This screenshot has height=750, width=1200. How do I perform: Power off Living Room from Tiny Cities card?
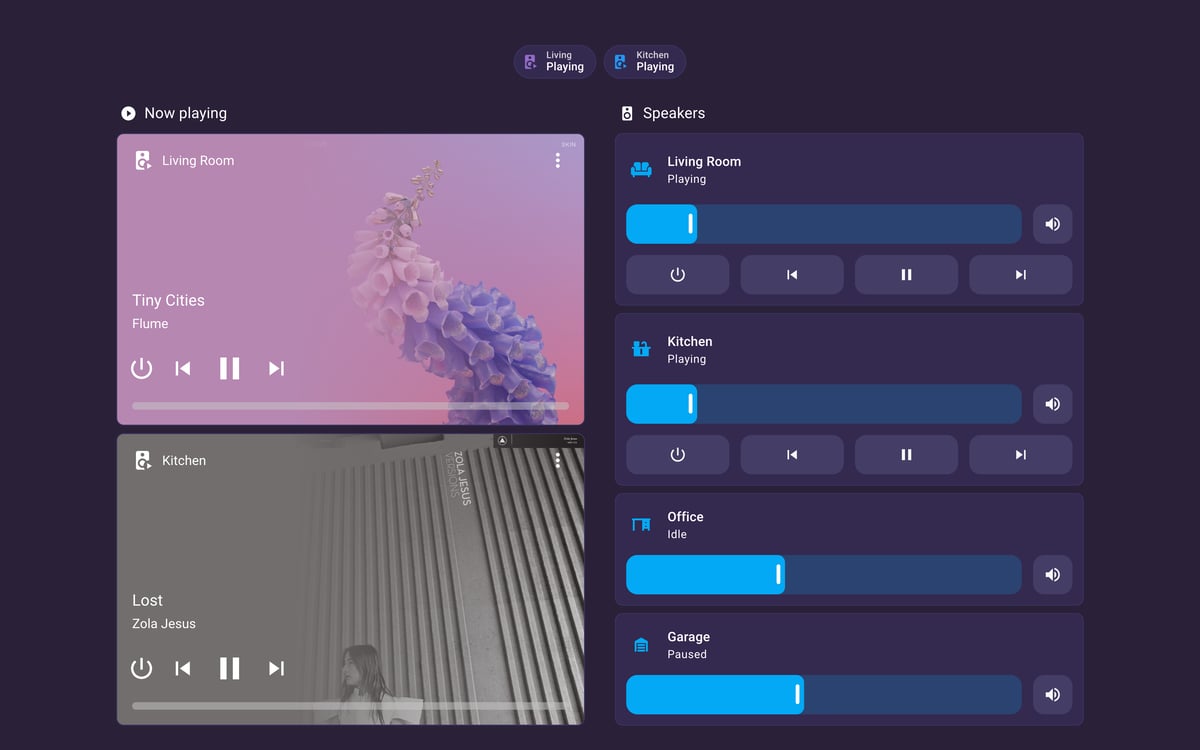(142, 368)
